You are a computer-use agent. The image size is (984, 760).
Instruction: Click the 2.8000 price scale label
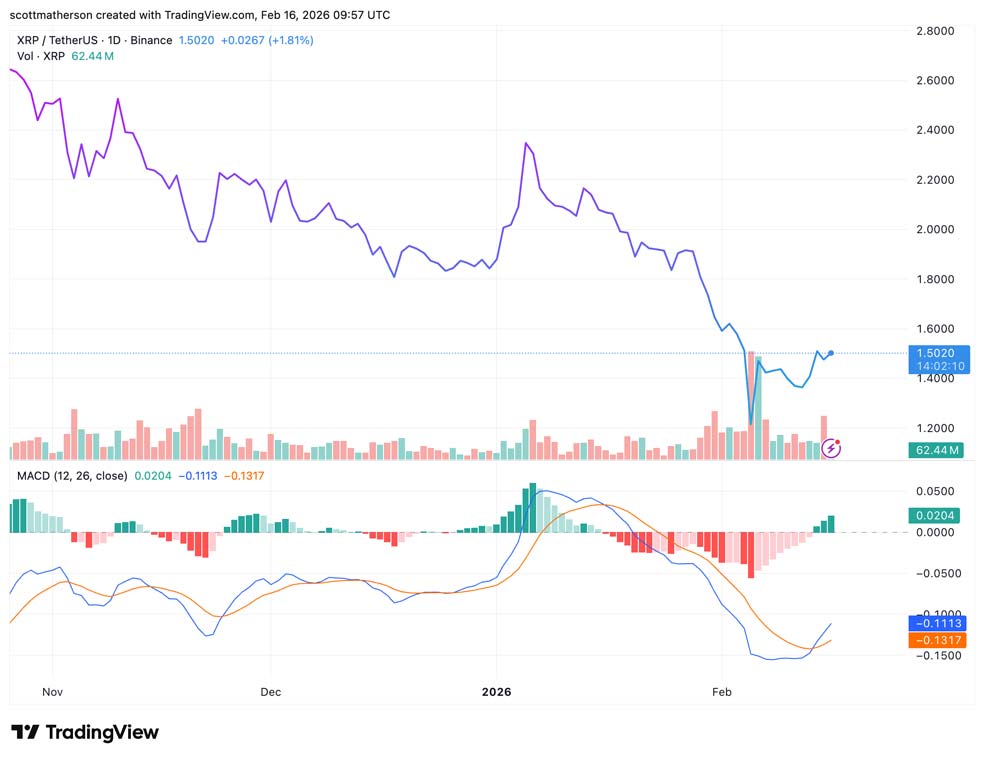937,31
